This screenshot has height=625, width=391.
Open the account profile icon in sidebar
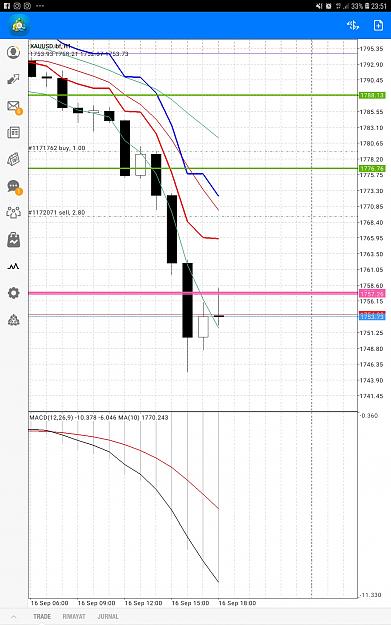pos(14,52)
